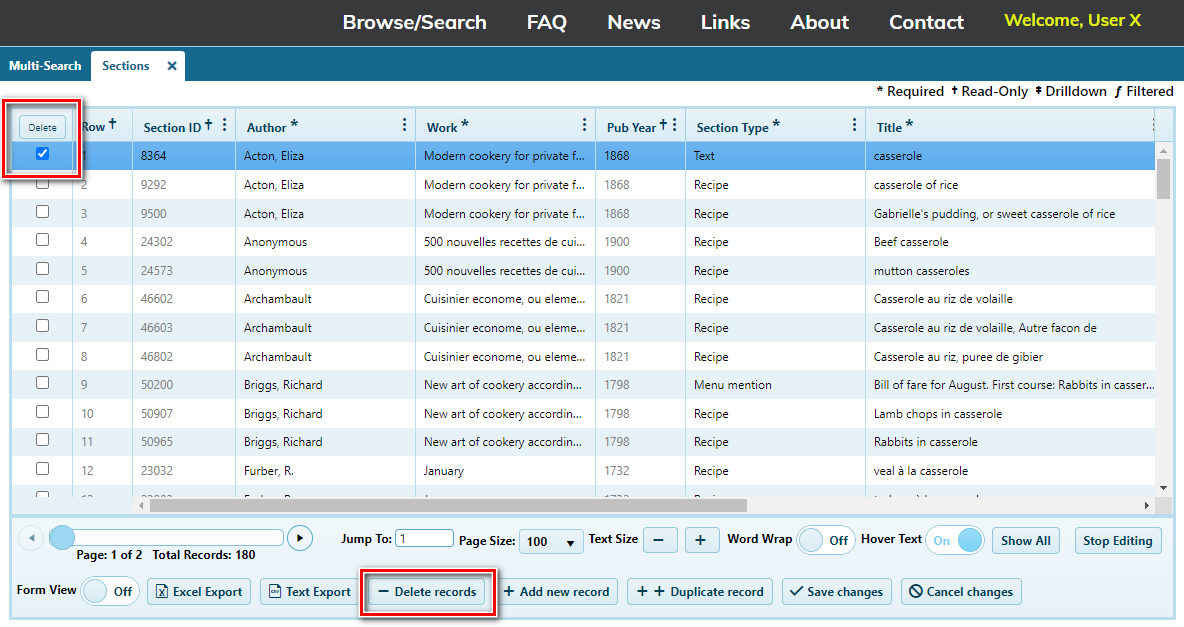Open Pub Year column options menu
1184x627 pixels.
(x=675, y=125)
